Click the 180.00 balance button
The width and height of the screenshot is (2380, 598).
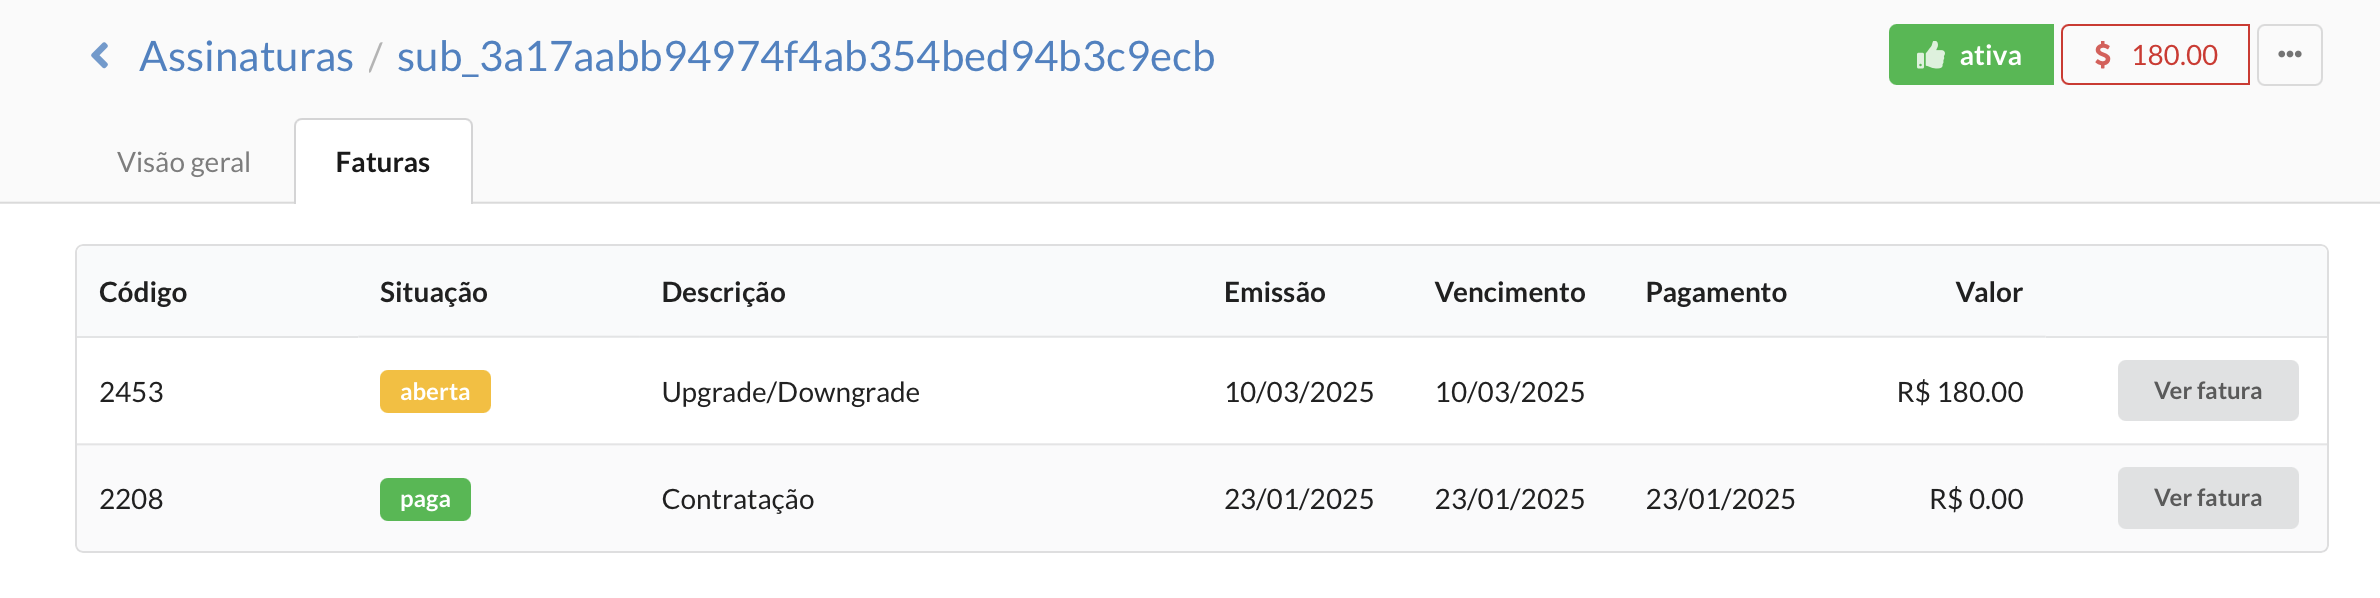(2155, 55)
